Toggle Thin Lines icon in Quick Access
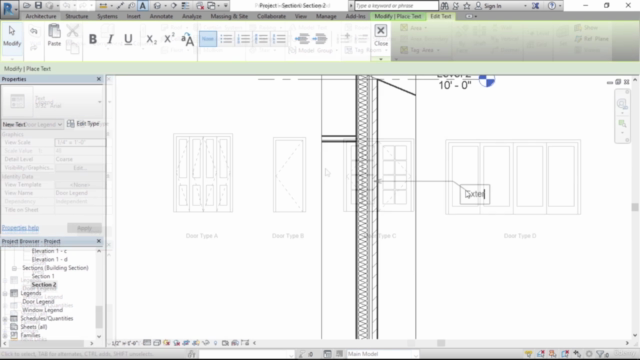640x360 pixels. (x=185, y=6)
